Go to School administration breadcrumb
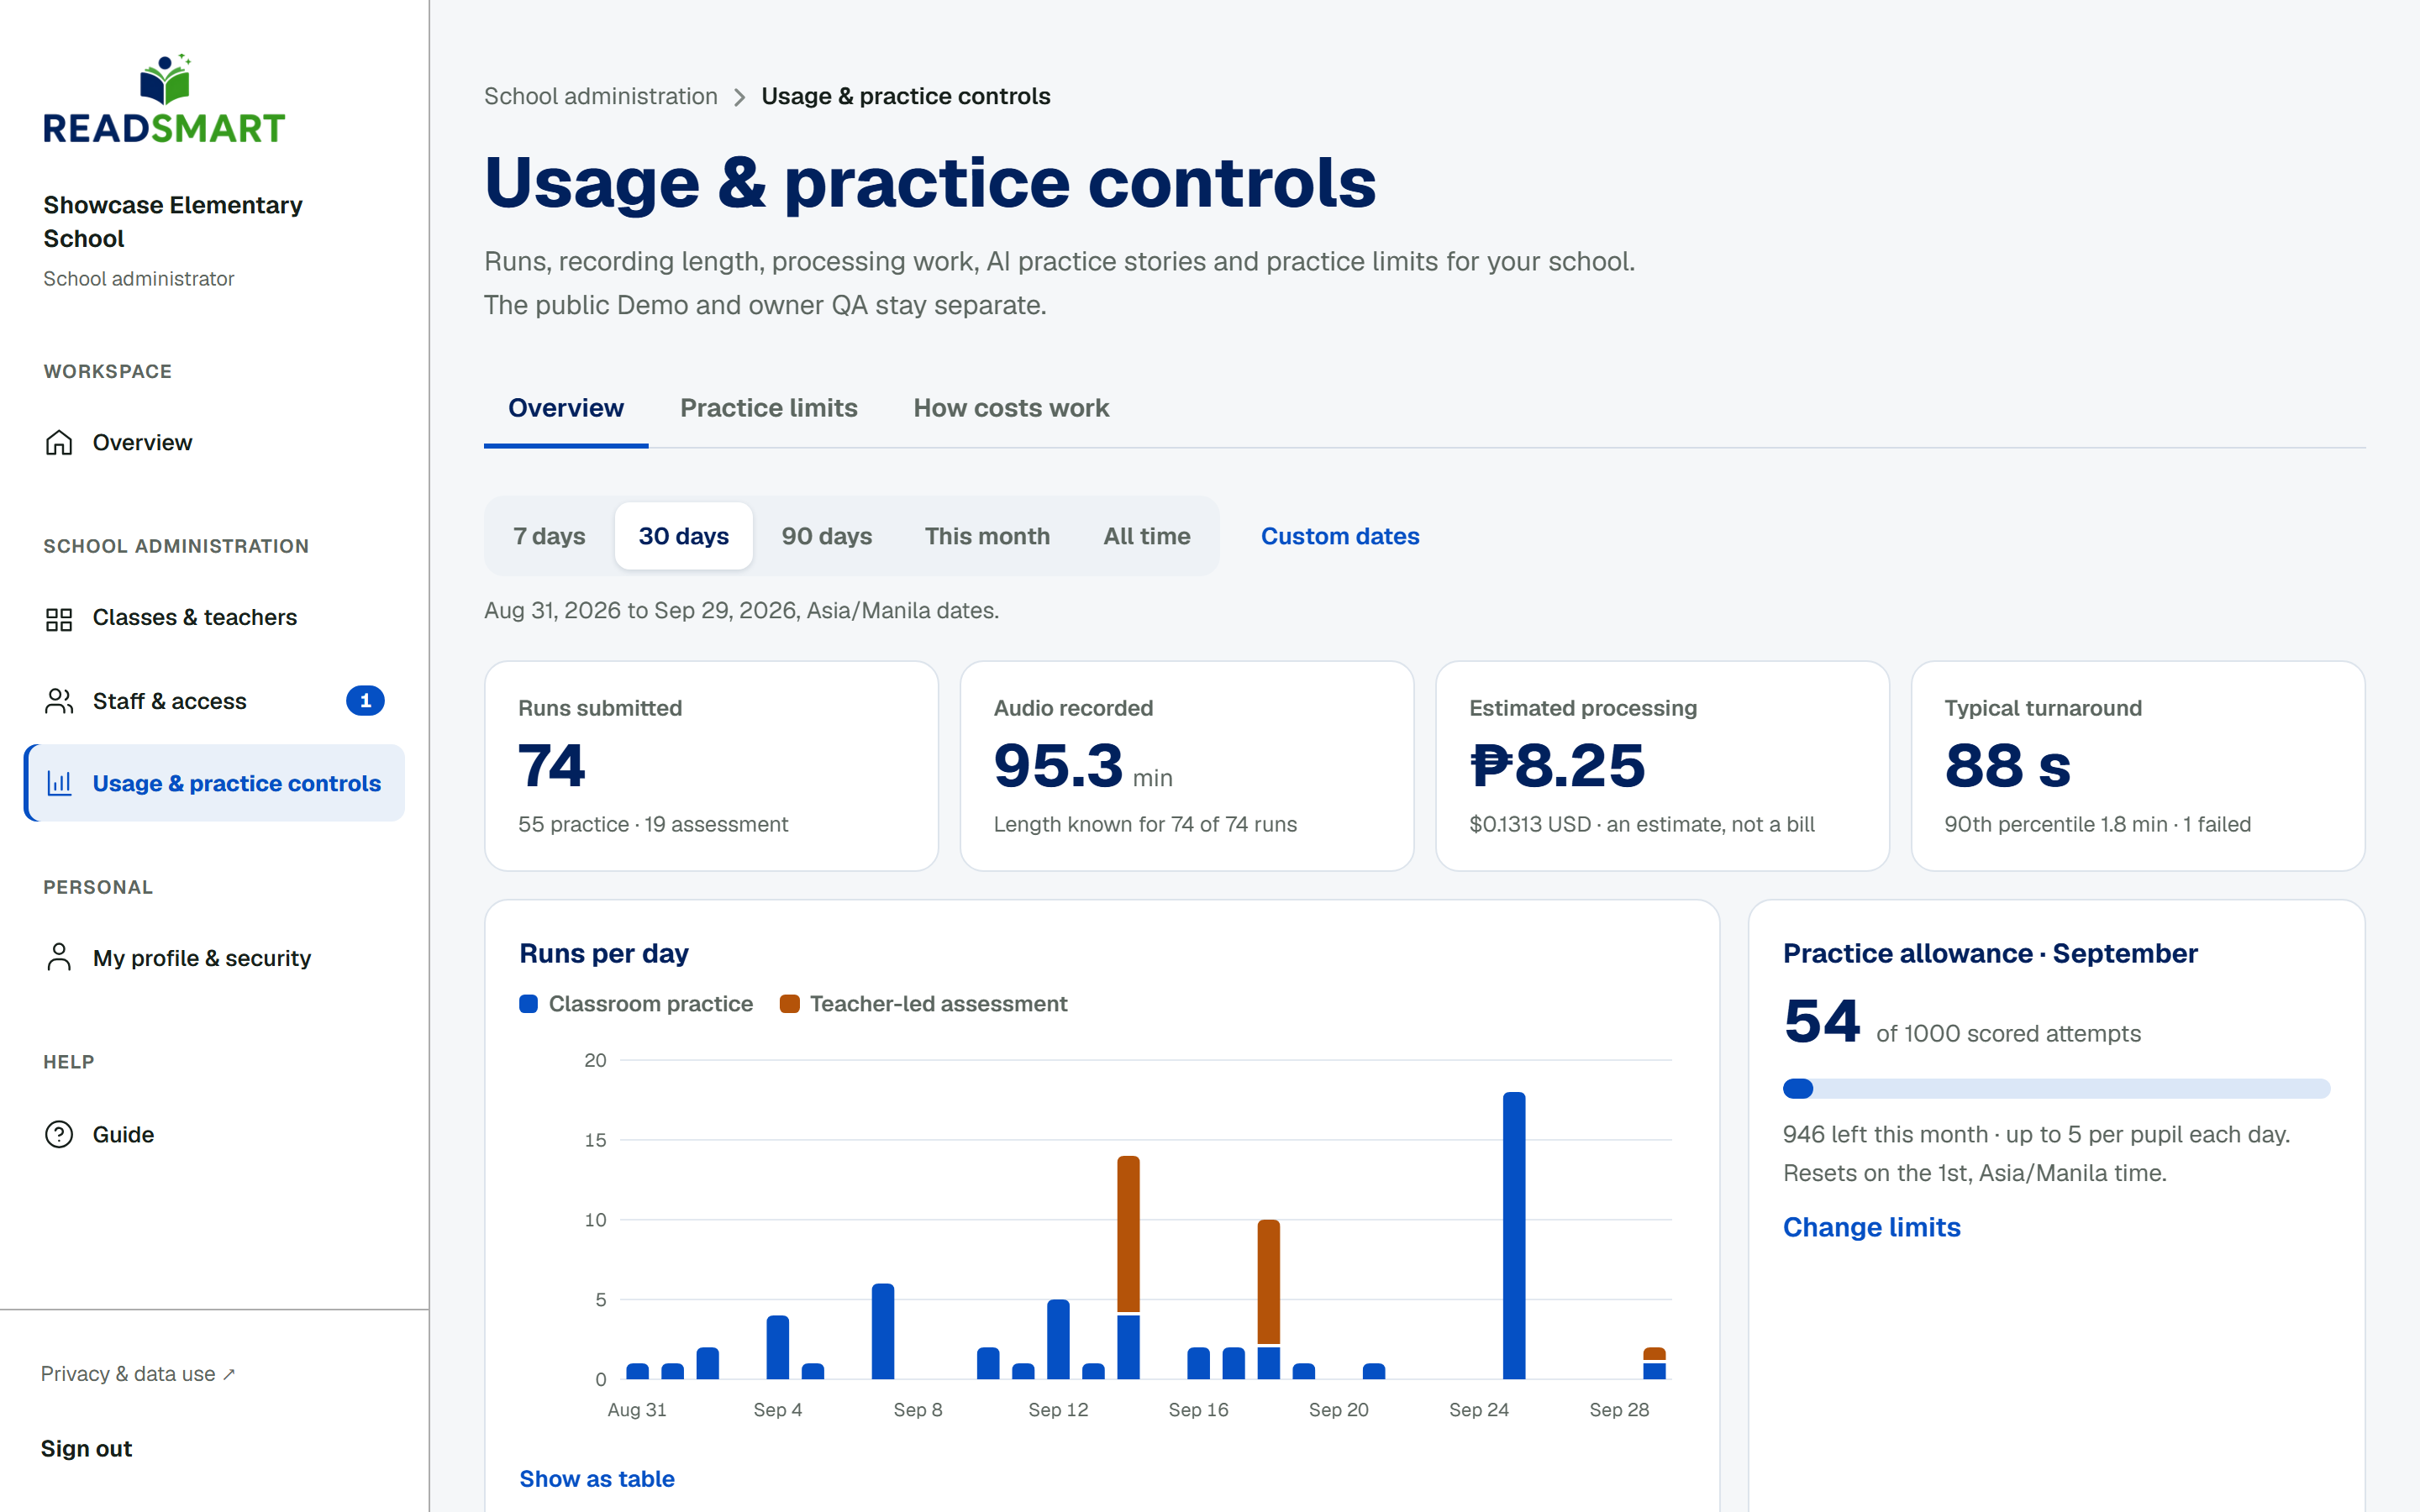Image resolution: width=2420 pixels, height=1512 pixels. click(x=601, y=96)
